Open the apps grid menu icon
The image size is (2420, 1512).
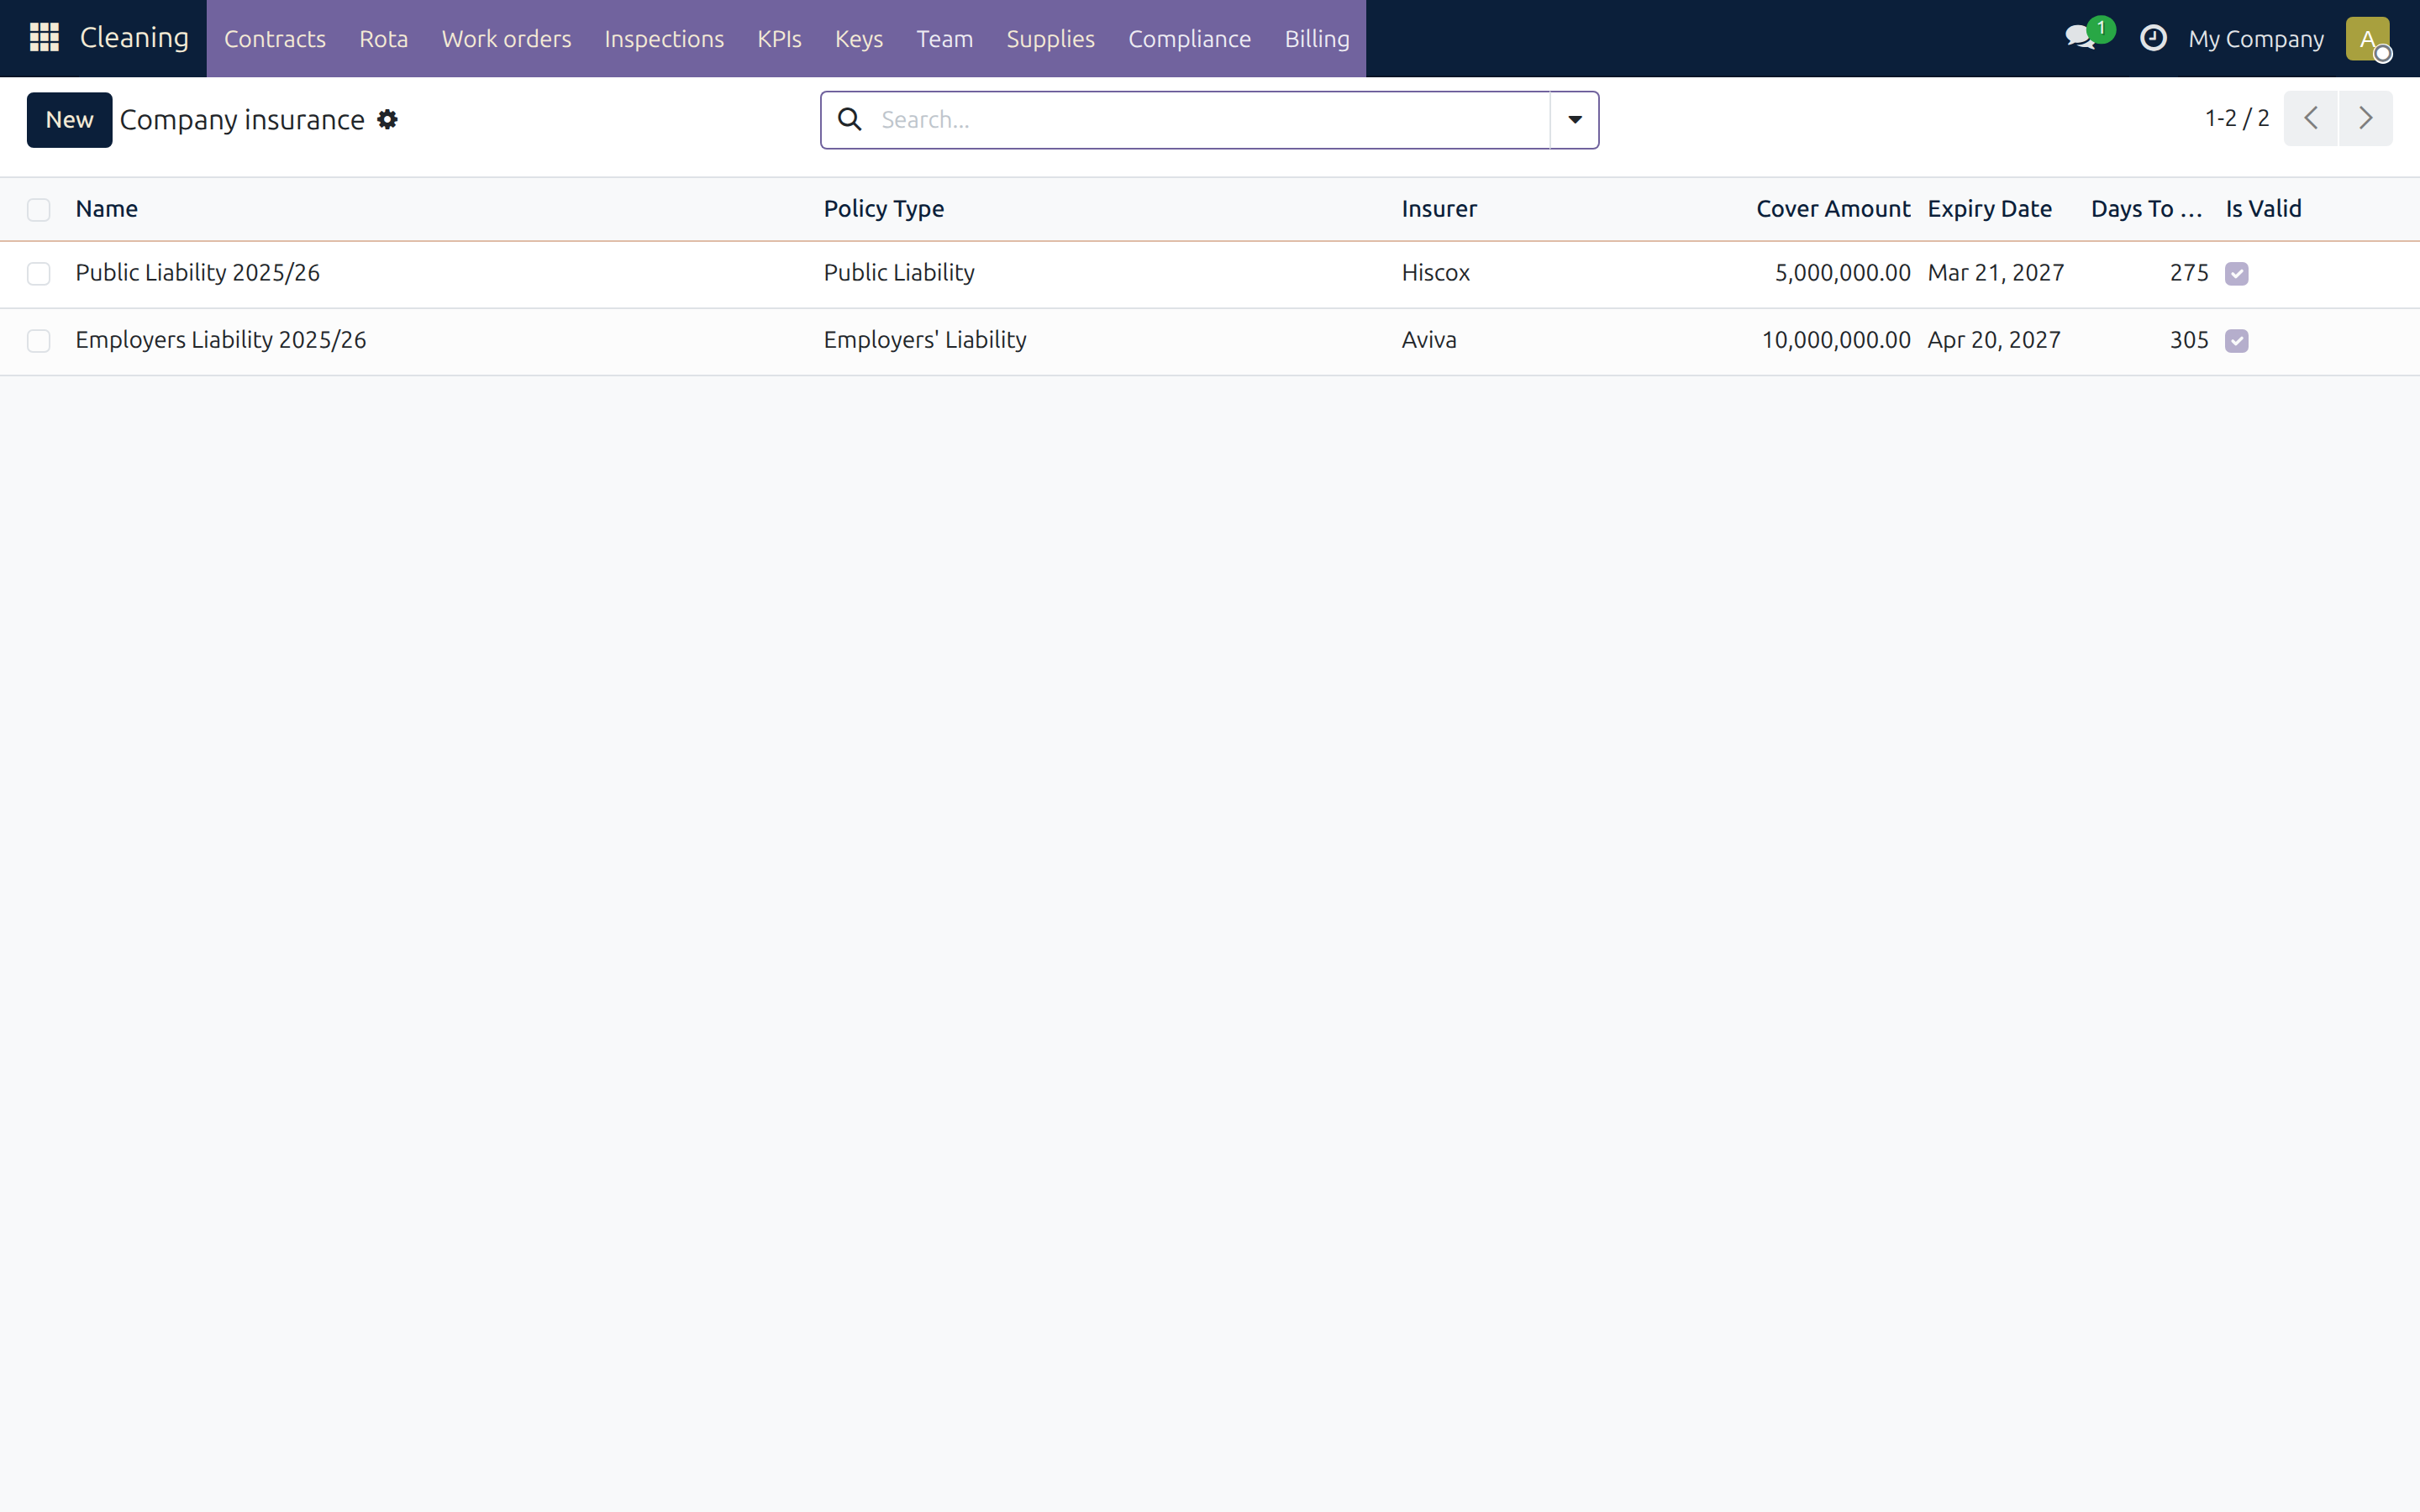[x=44, y=38]
